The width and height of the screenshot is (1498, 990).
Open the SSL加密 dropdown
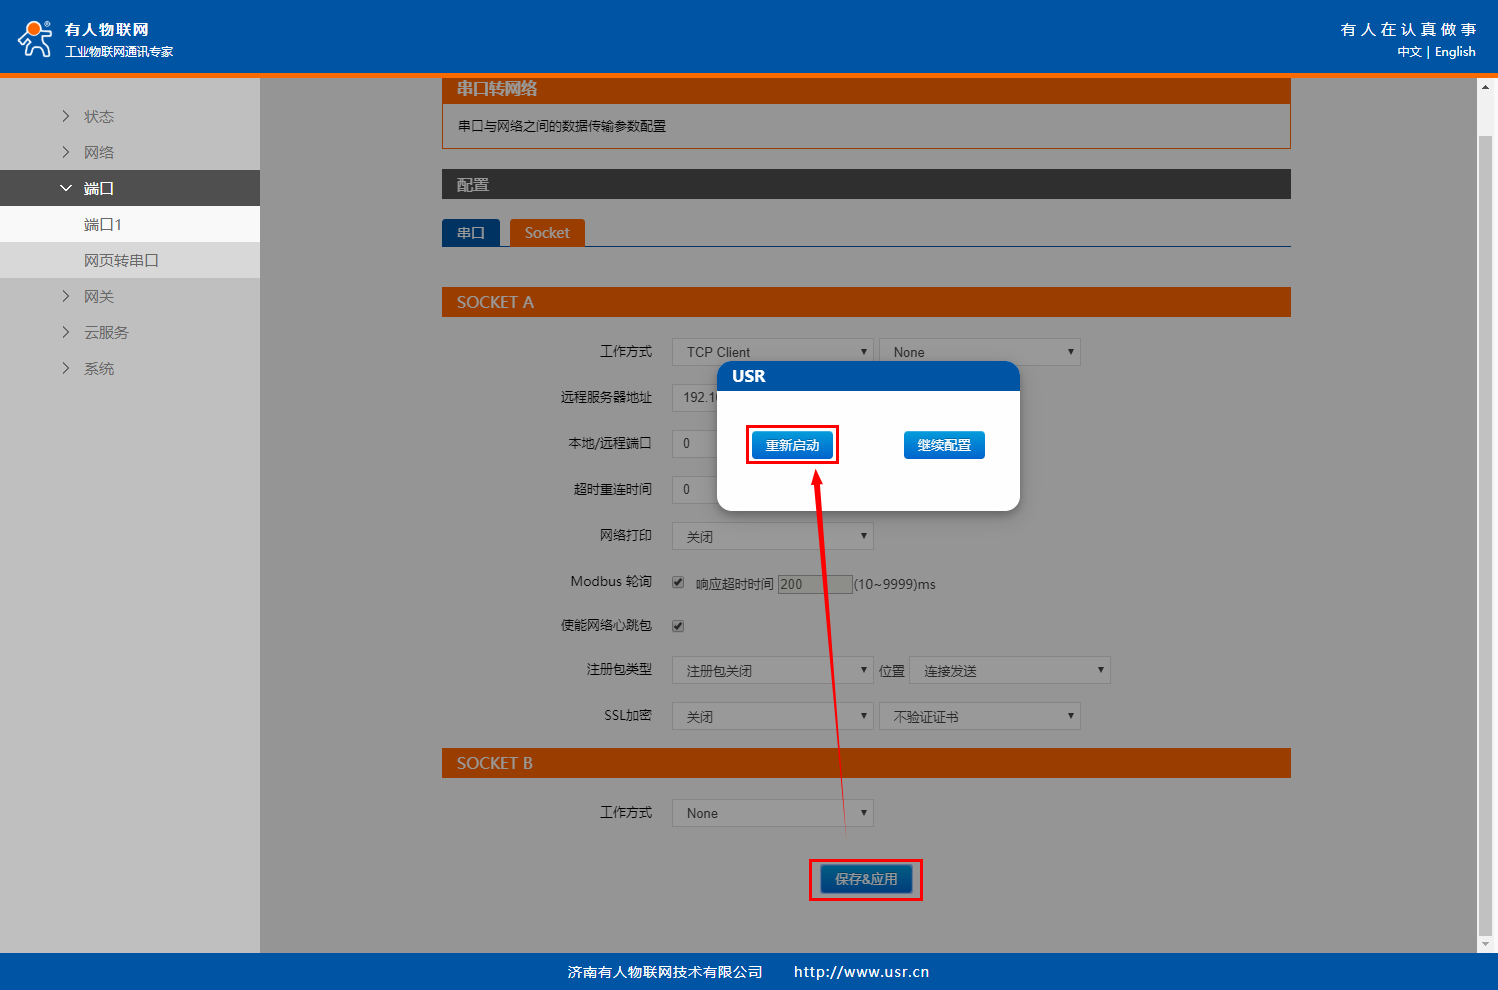[x=772, y=717]
